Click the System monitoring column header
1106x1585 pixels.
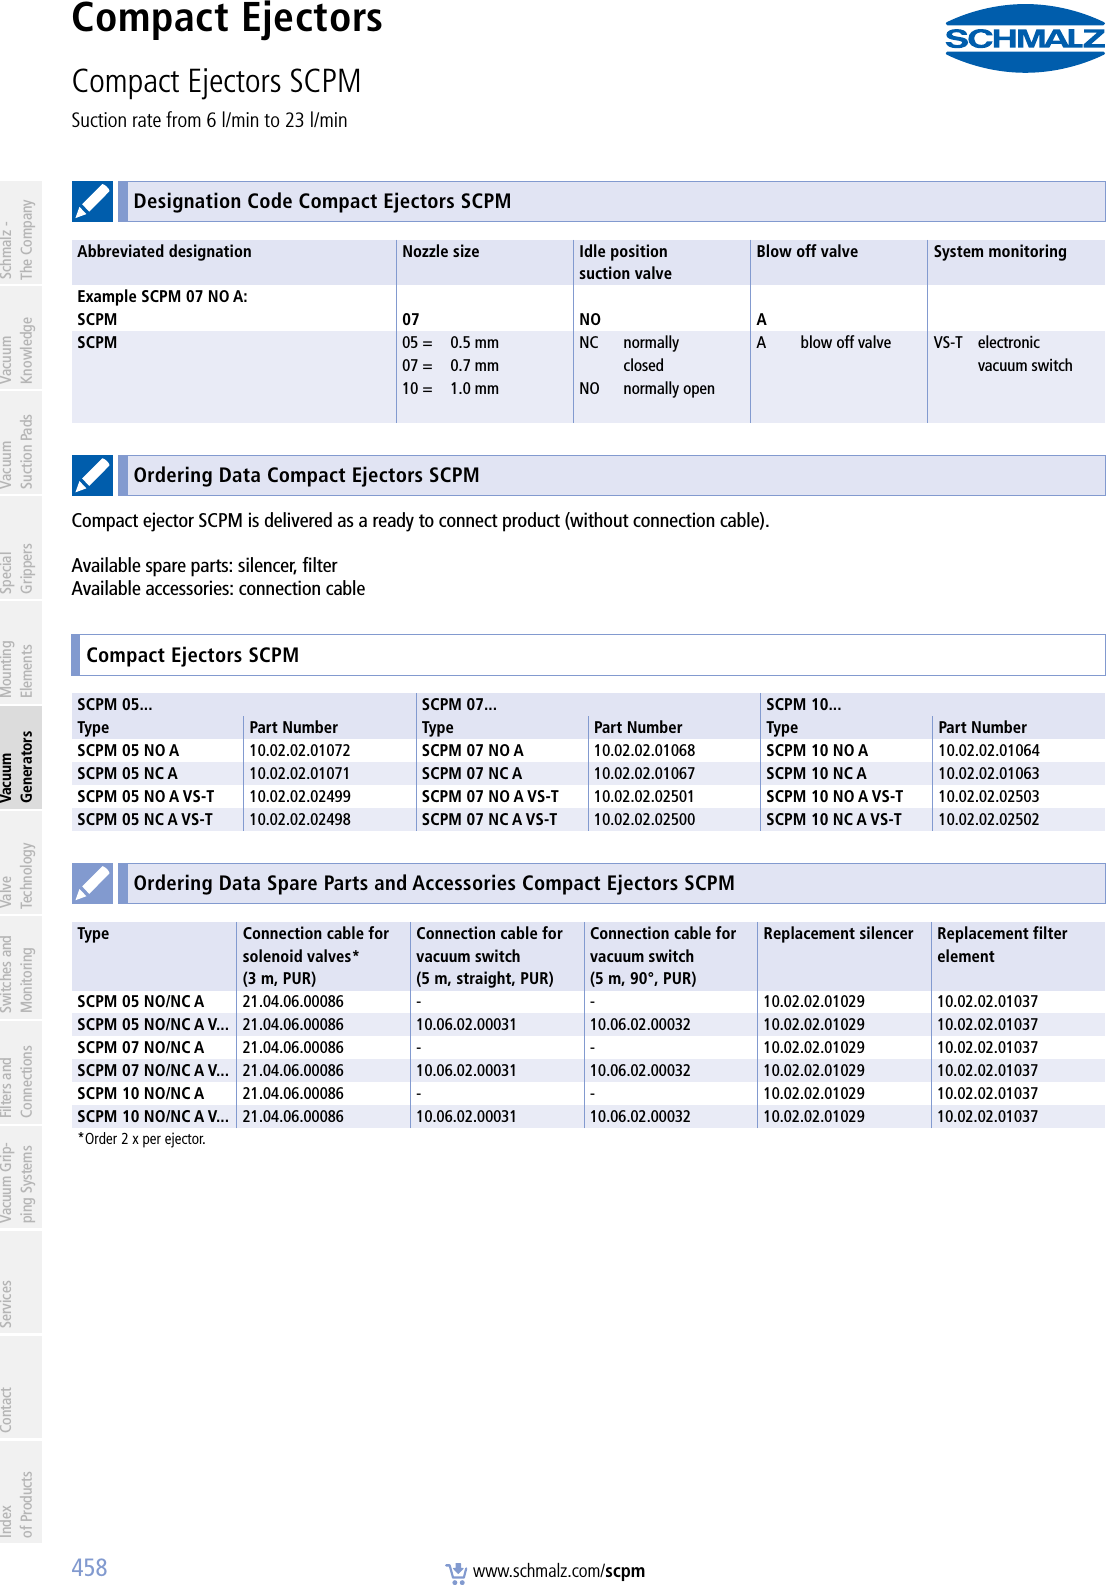point(1000,252)
